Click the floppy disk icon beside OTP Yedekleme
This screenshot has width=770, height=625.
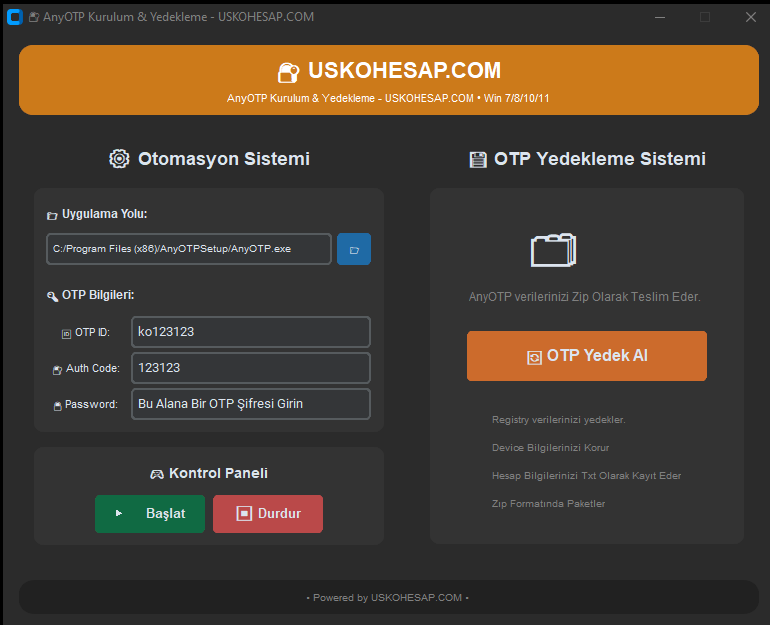(x=478, y=160)
